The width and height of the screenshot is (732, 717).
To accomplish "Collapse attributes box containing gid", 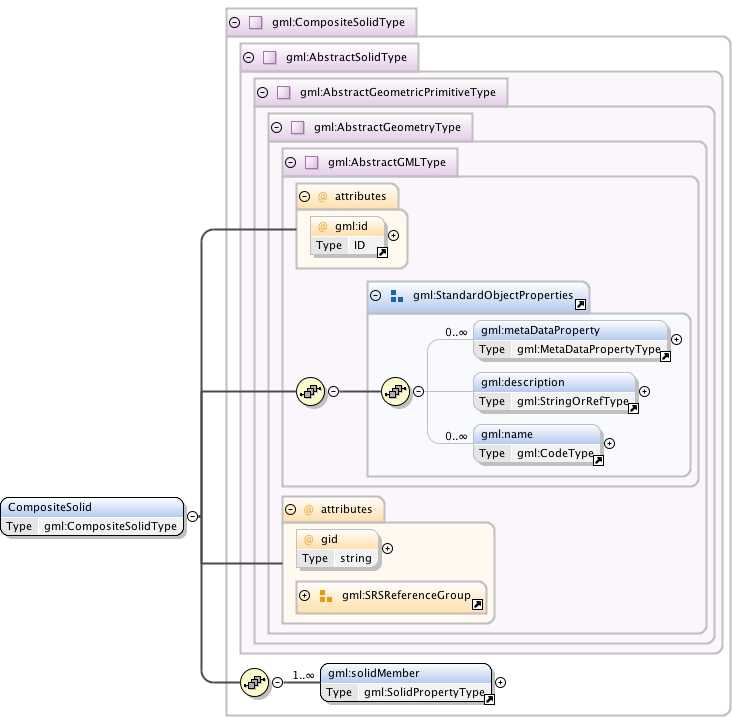I will tap(291, 509).
